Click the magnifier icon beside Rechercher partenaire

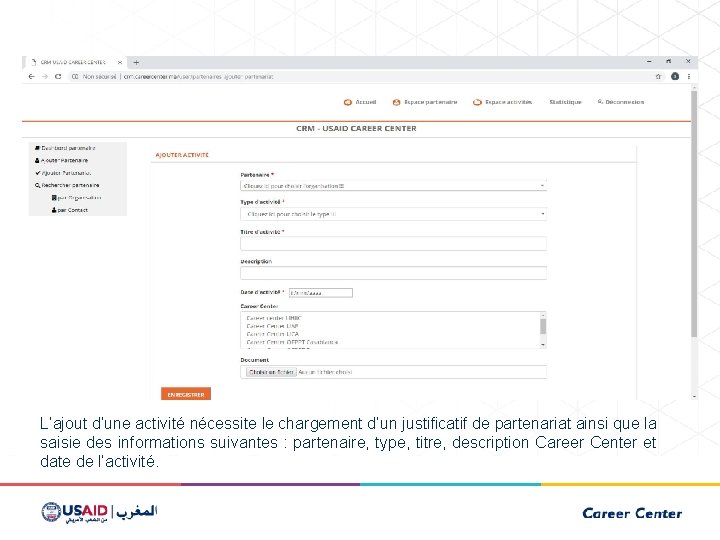38,186
